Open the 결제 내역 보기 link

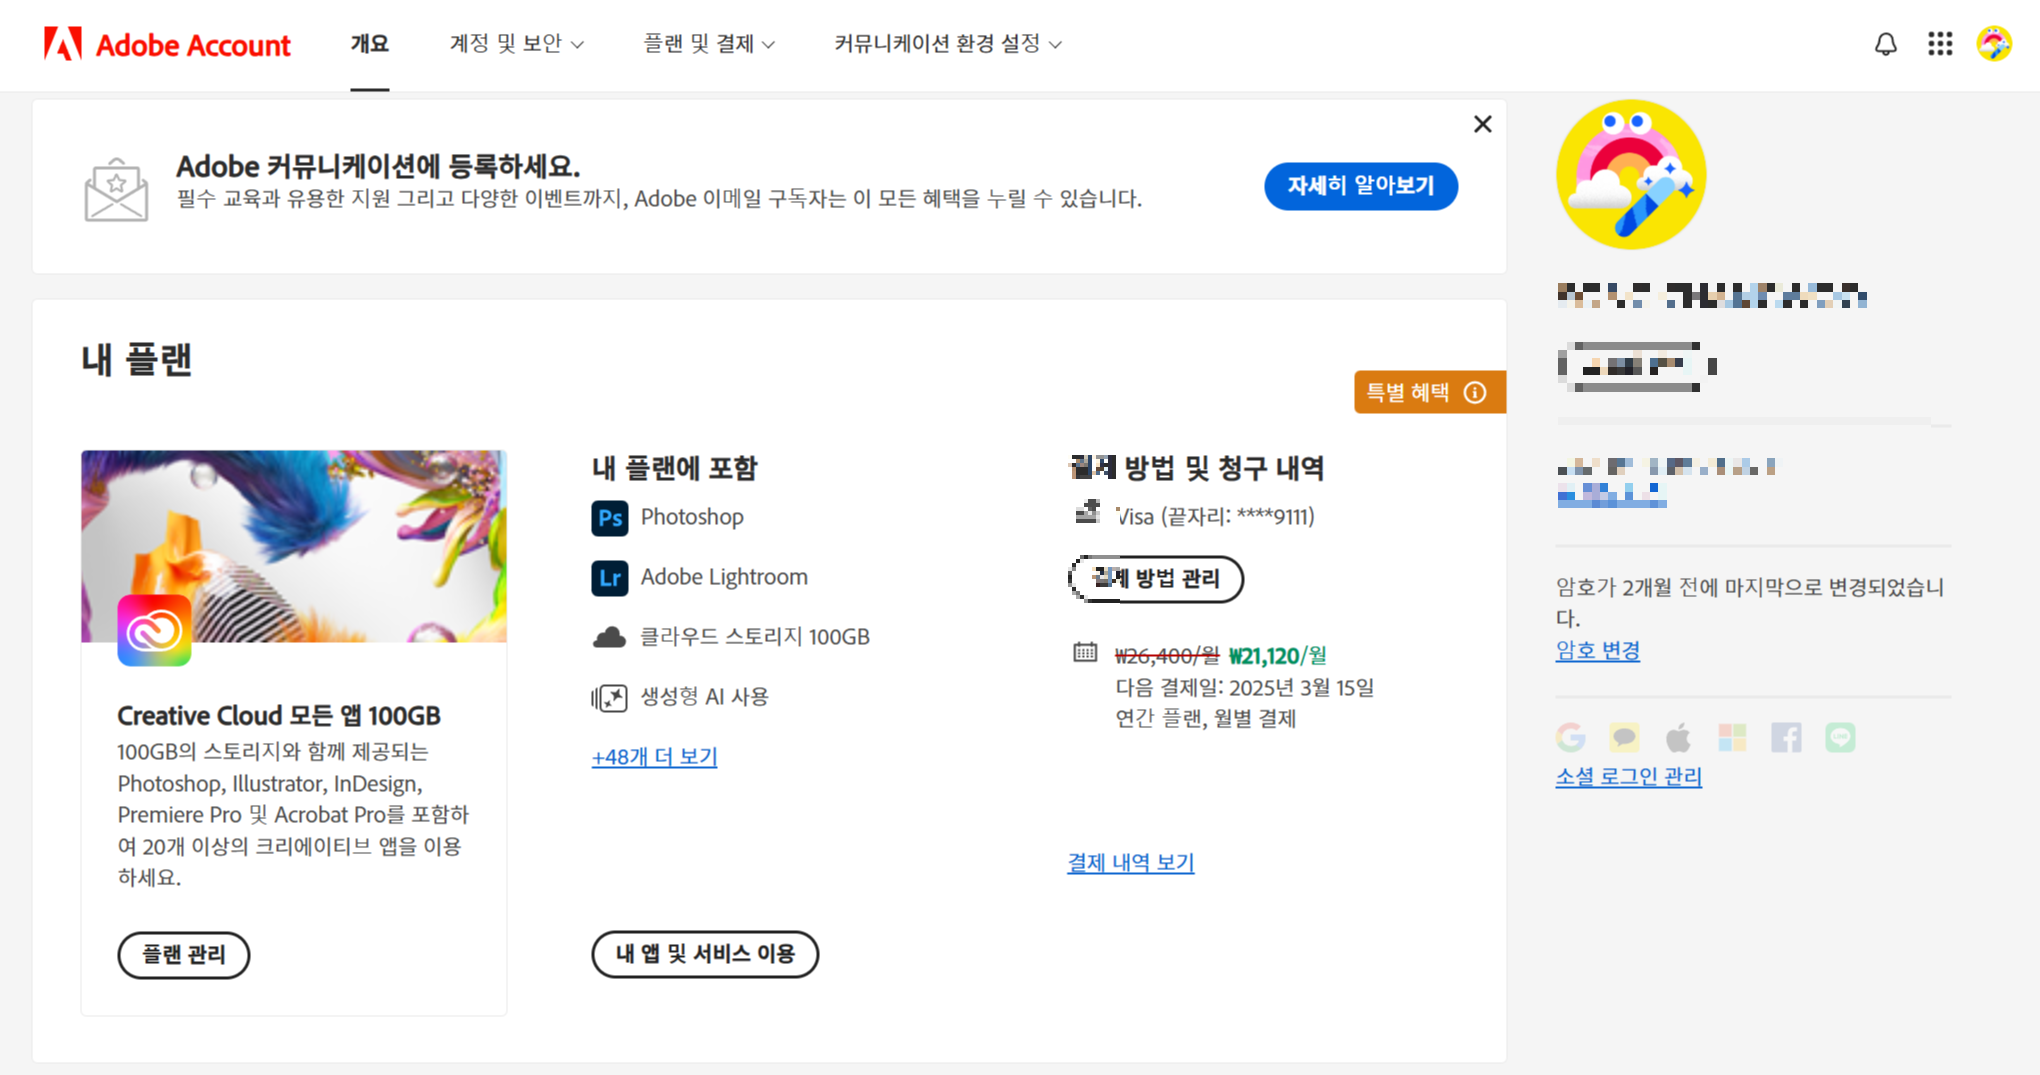tap(1131, 863)
